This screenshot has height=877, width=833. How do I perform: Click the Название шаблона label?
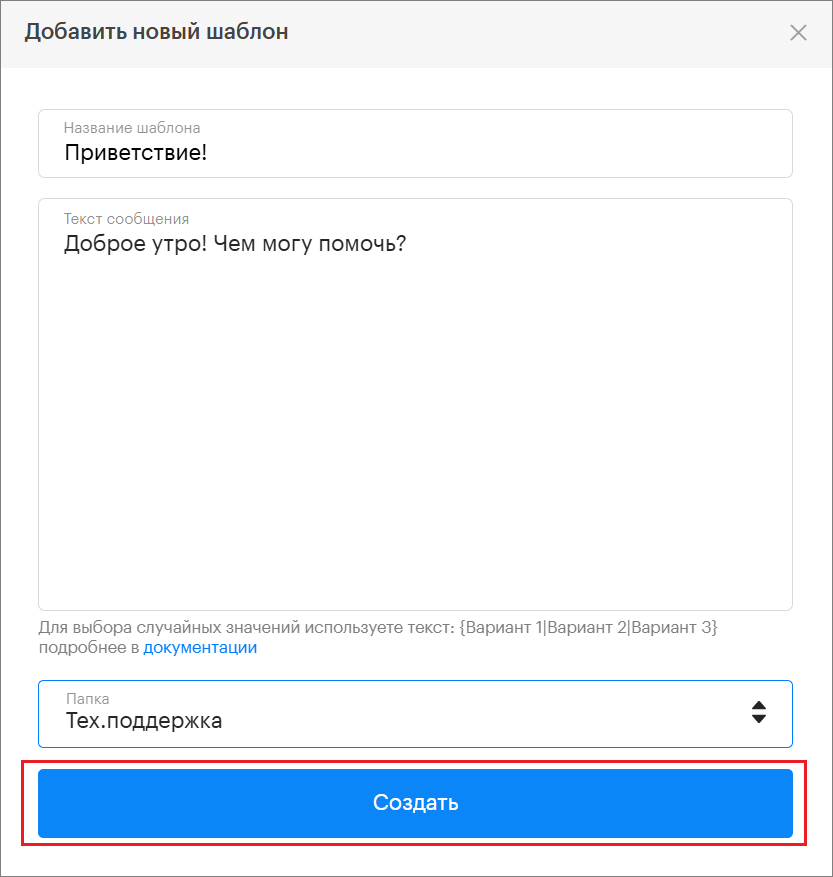(x=132, y=128)
